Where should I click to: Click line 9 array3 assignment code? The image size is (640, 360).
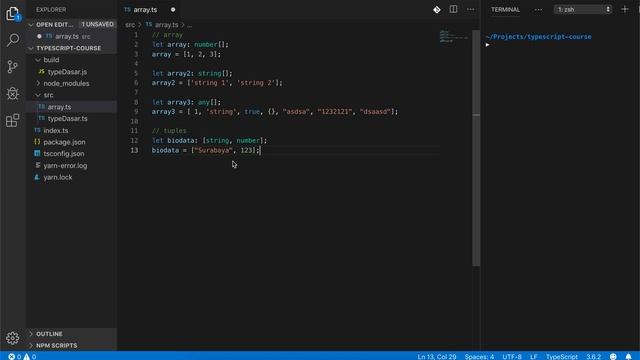275,111
